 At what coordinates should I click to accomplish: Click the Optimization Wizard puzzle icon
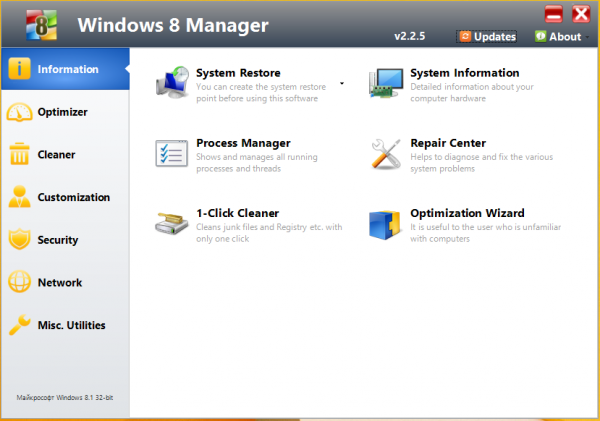pyautogui.click(x=385, y=225)
